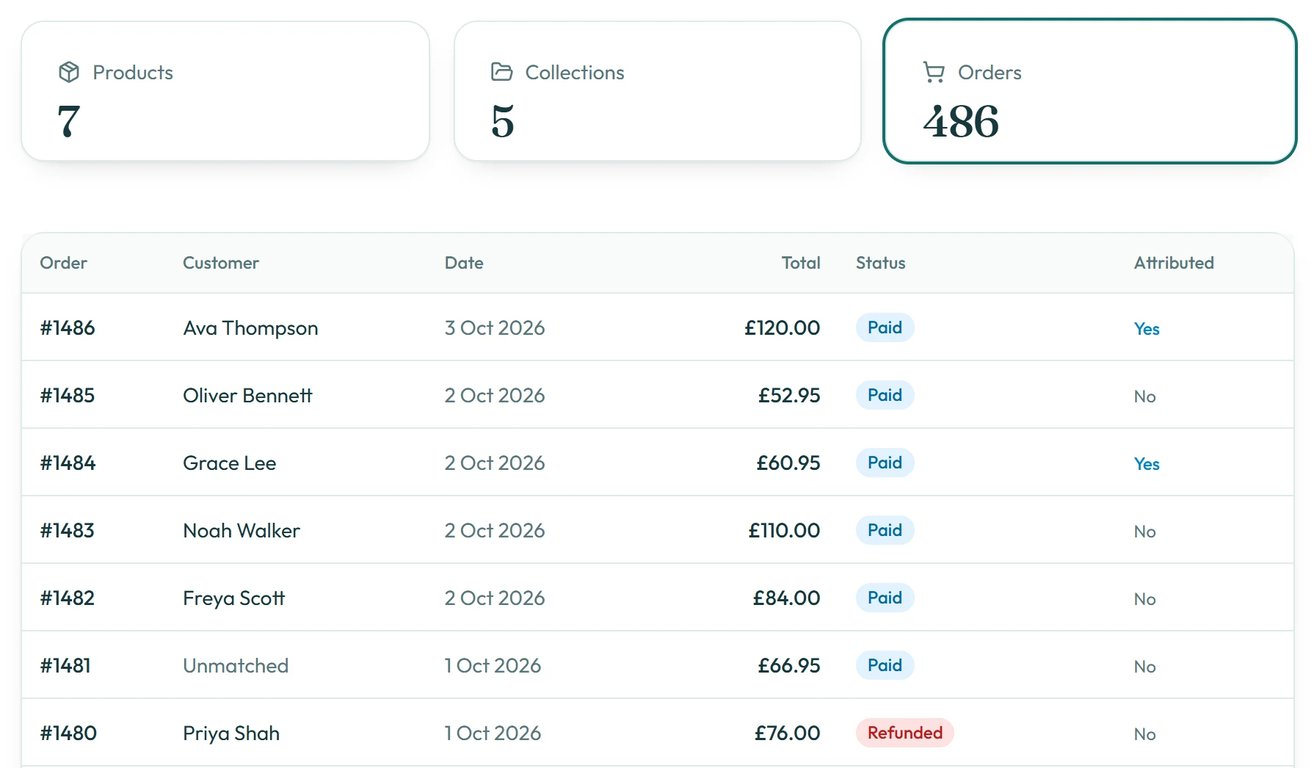
Task: Click order number #1481
Action: point(66,665)
